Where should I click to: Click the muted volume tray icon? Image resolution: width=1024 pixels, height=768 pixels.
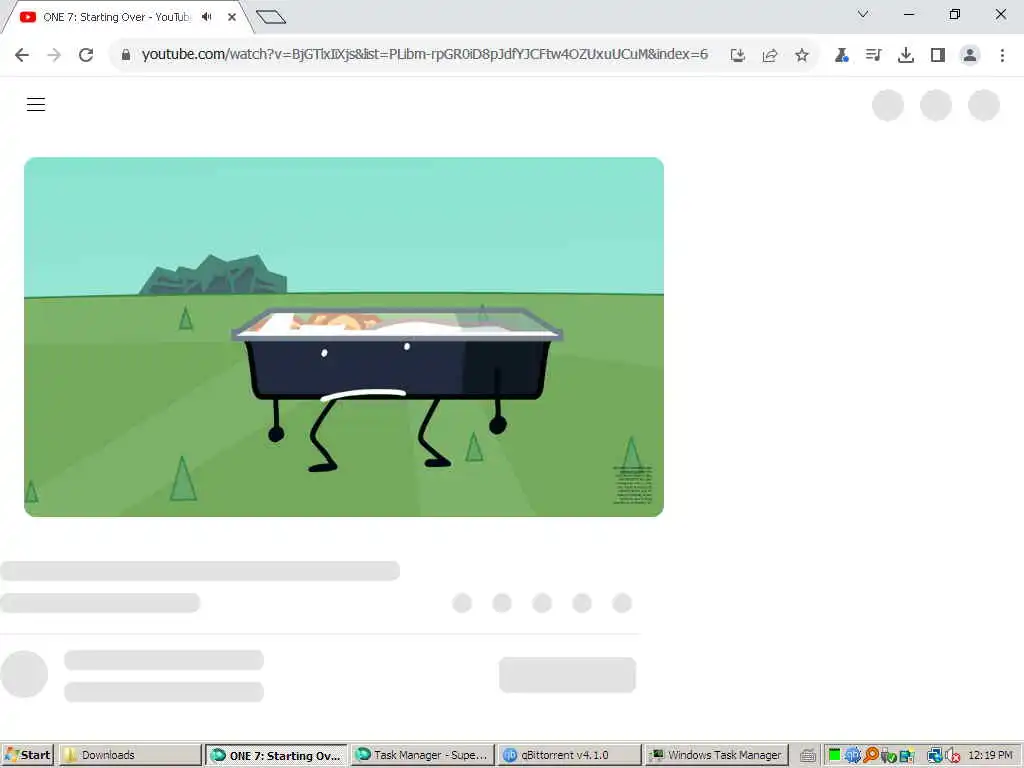coord(952,756)
